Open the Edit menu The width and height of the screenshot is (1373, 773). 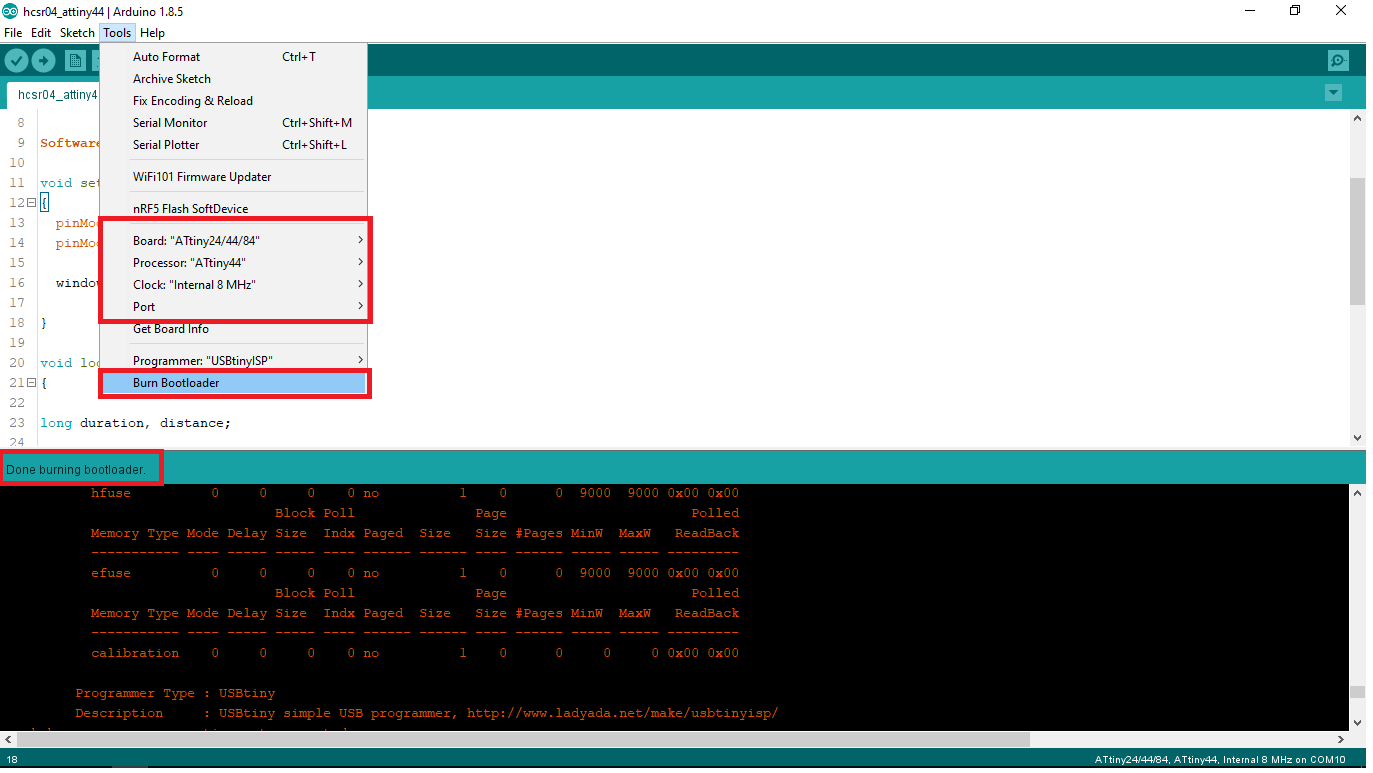click(41, 33)
